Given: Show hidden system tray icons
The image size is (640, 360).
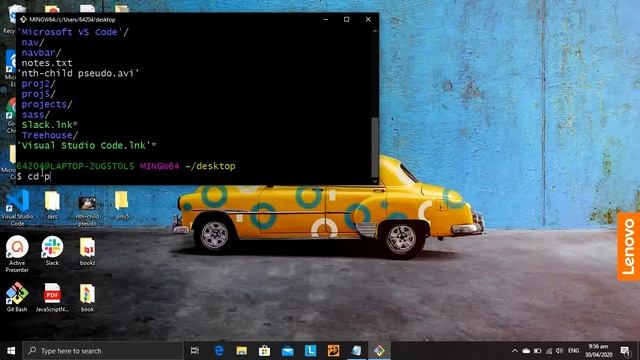Looking at the screenshot, I should tap(515, 351).
